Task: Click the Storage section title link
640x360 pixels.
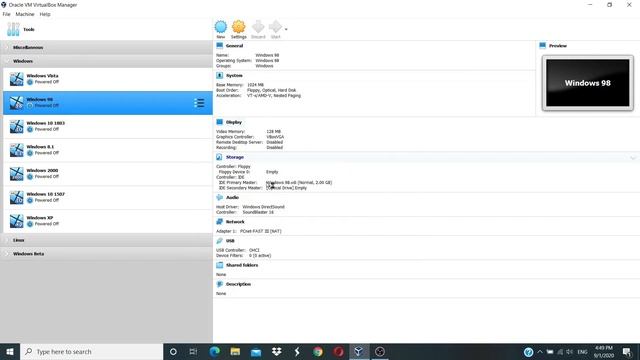Action: [235, 158]
